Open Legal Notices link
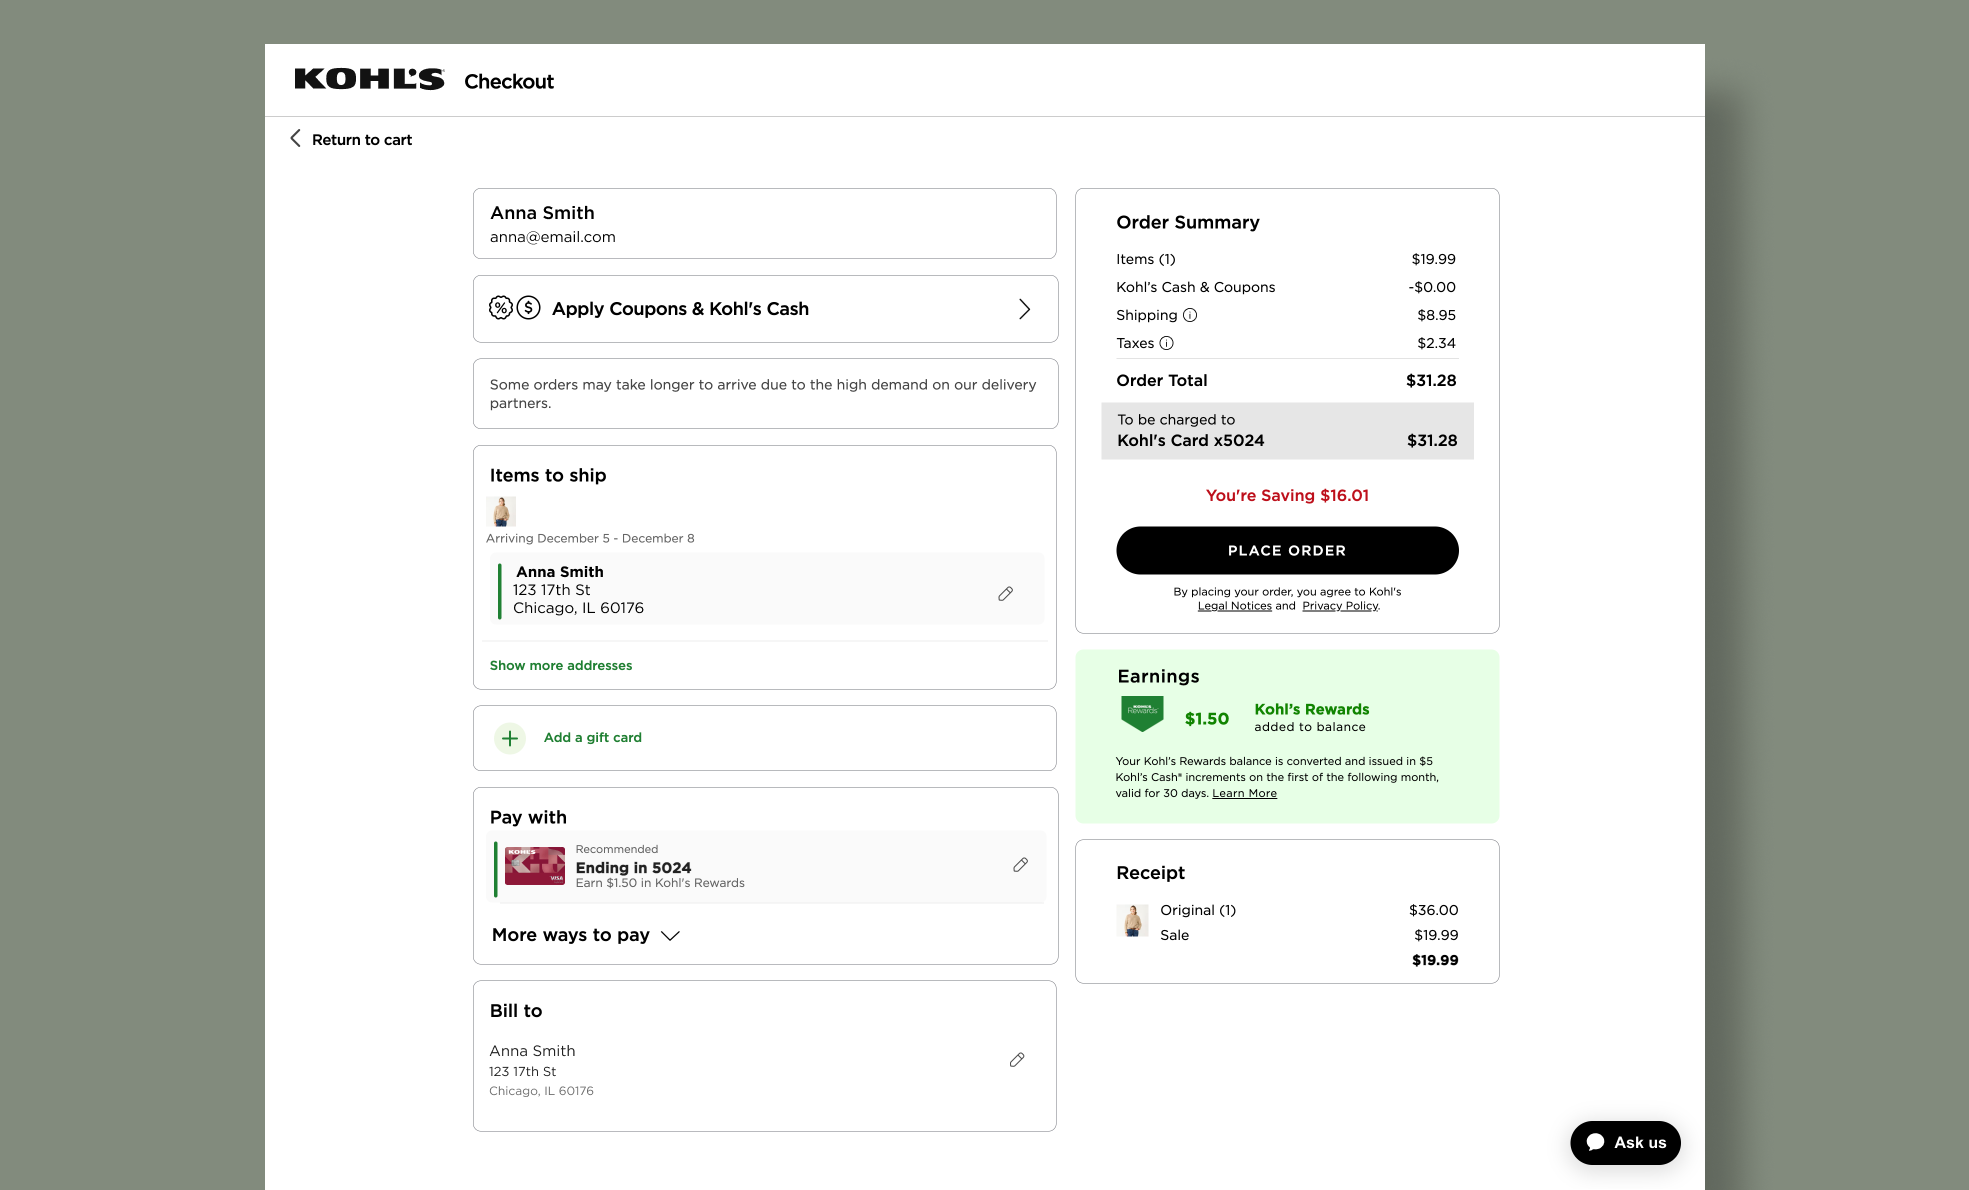Image resolution: width=1969 pixels, height=1190 pixels. [1235, 606]
